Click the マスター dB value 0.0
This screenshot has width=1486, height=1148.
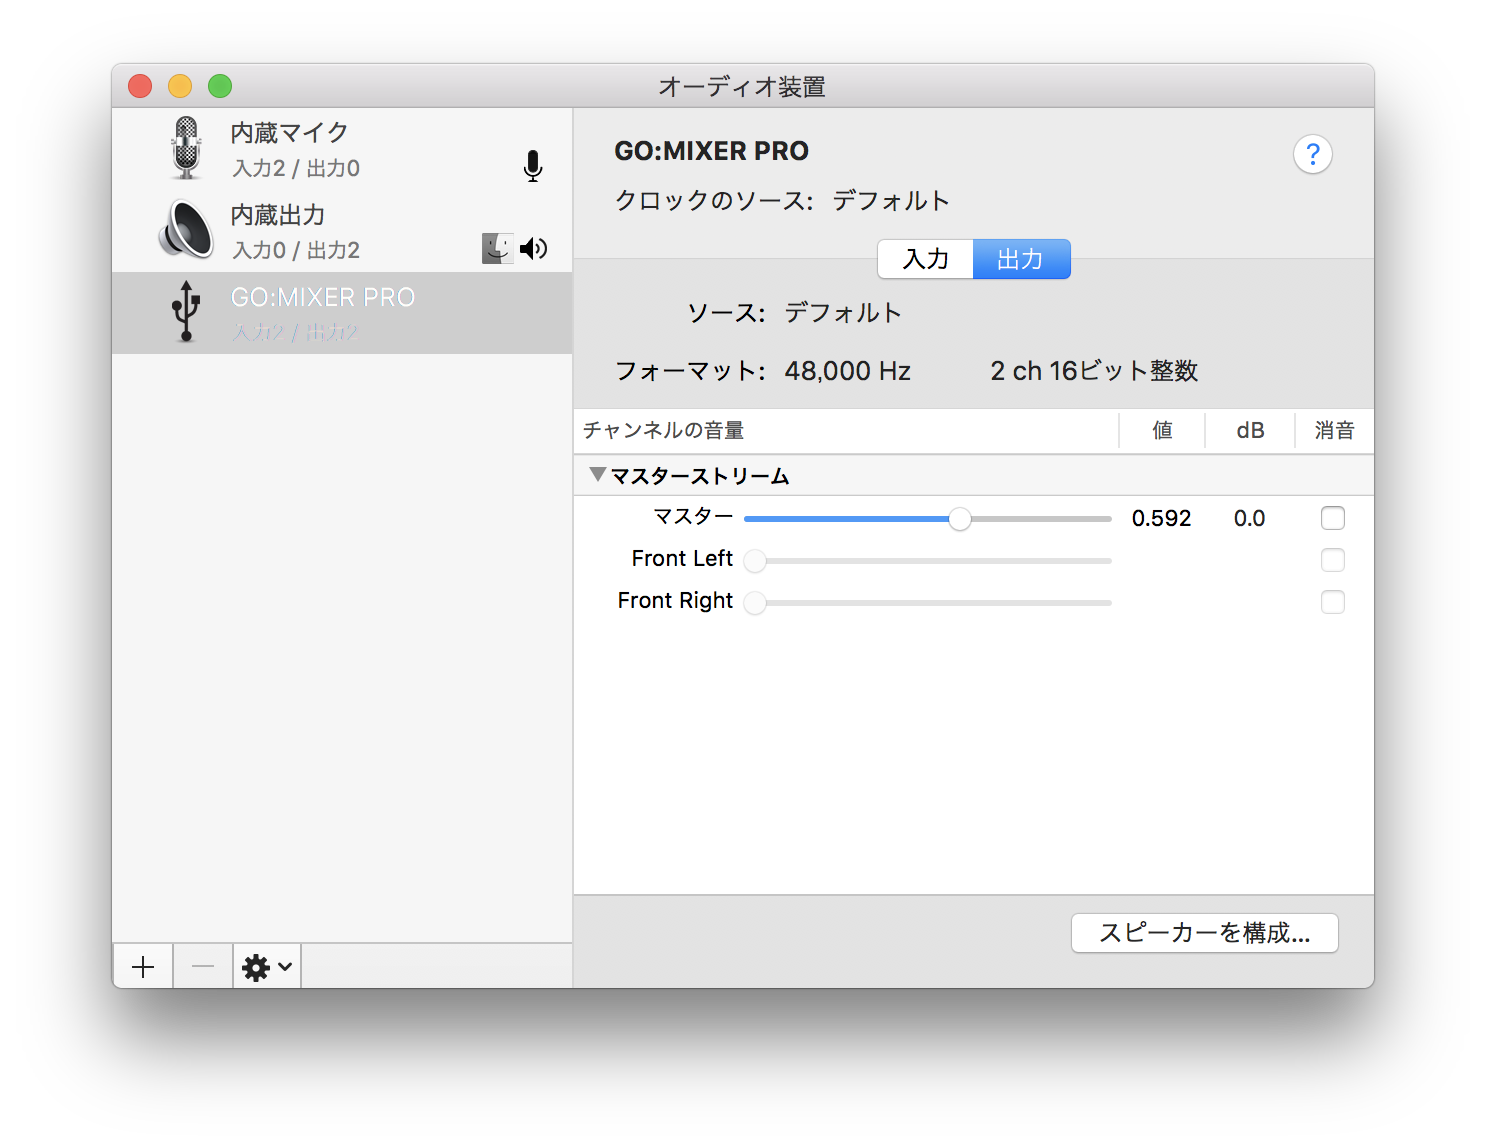pos(1249,518)
